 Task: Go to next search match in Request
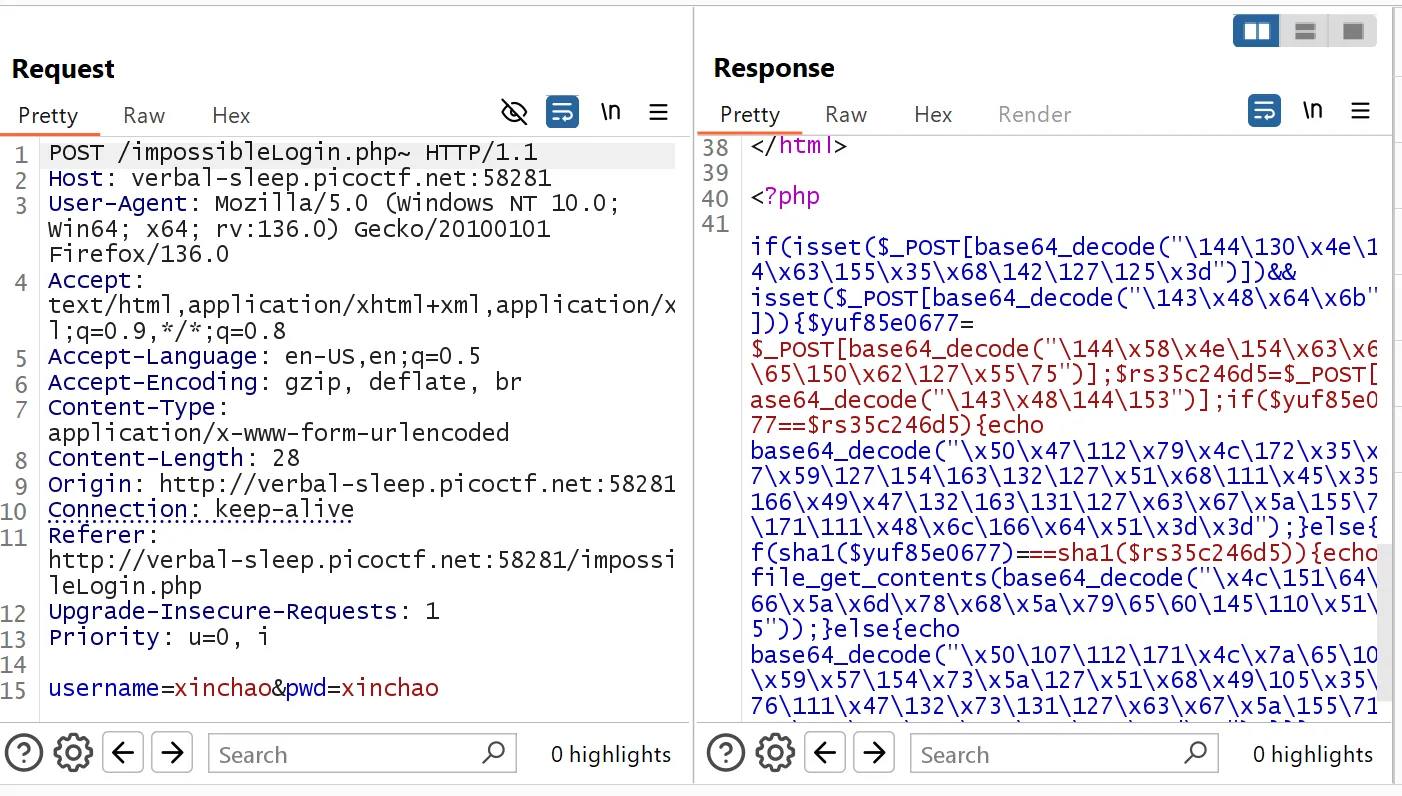tap(172, 752)
